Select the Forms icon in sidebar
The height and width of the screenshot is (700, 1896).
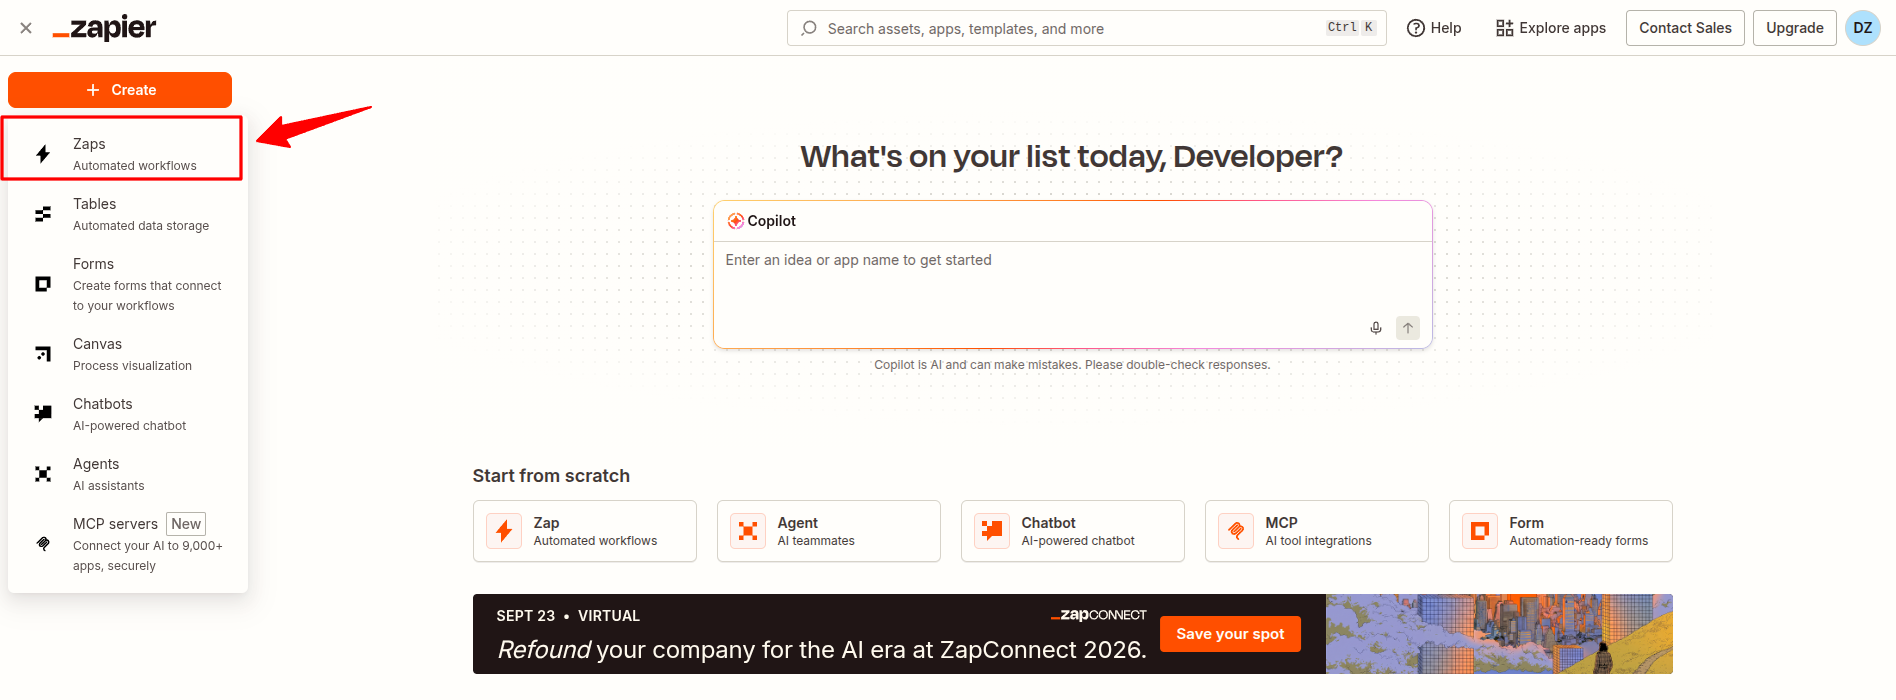pos(43,284)
